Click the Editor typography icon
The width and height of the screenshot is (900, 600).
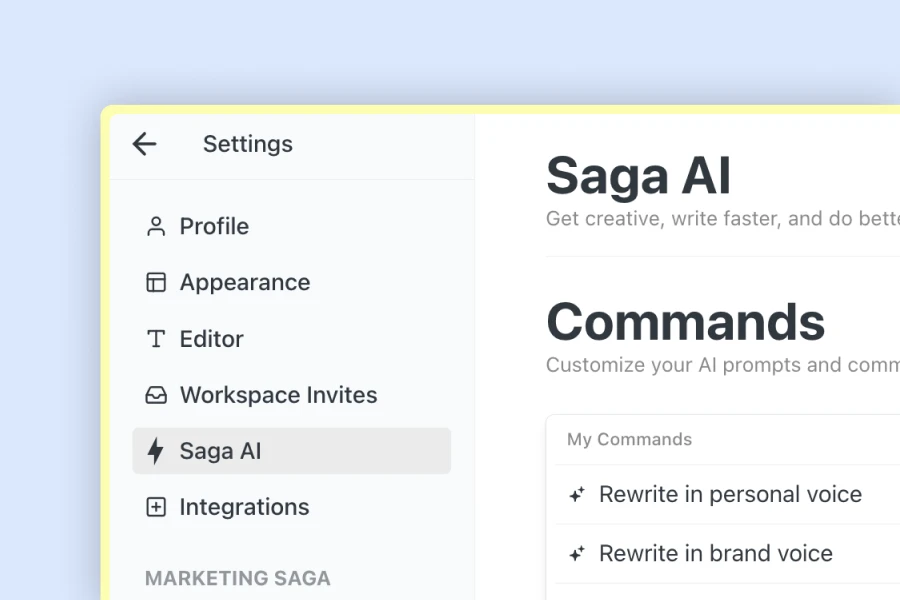point(155,339)
